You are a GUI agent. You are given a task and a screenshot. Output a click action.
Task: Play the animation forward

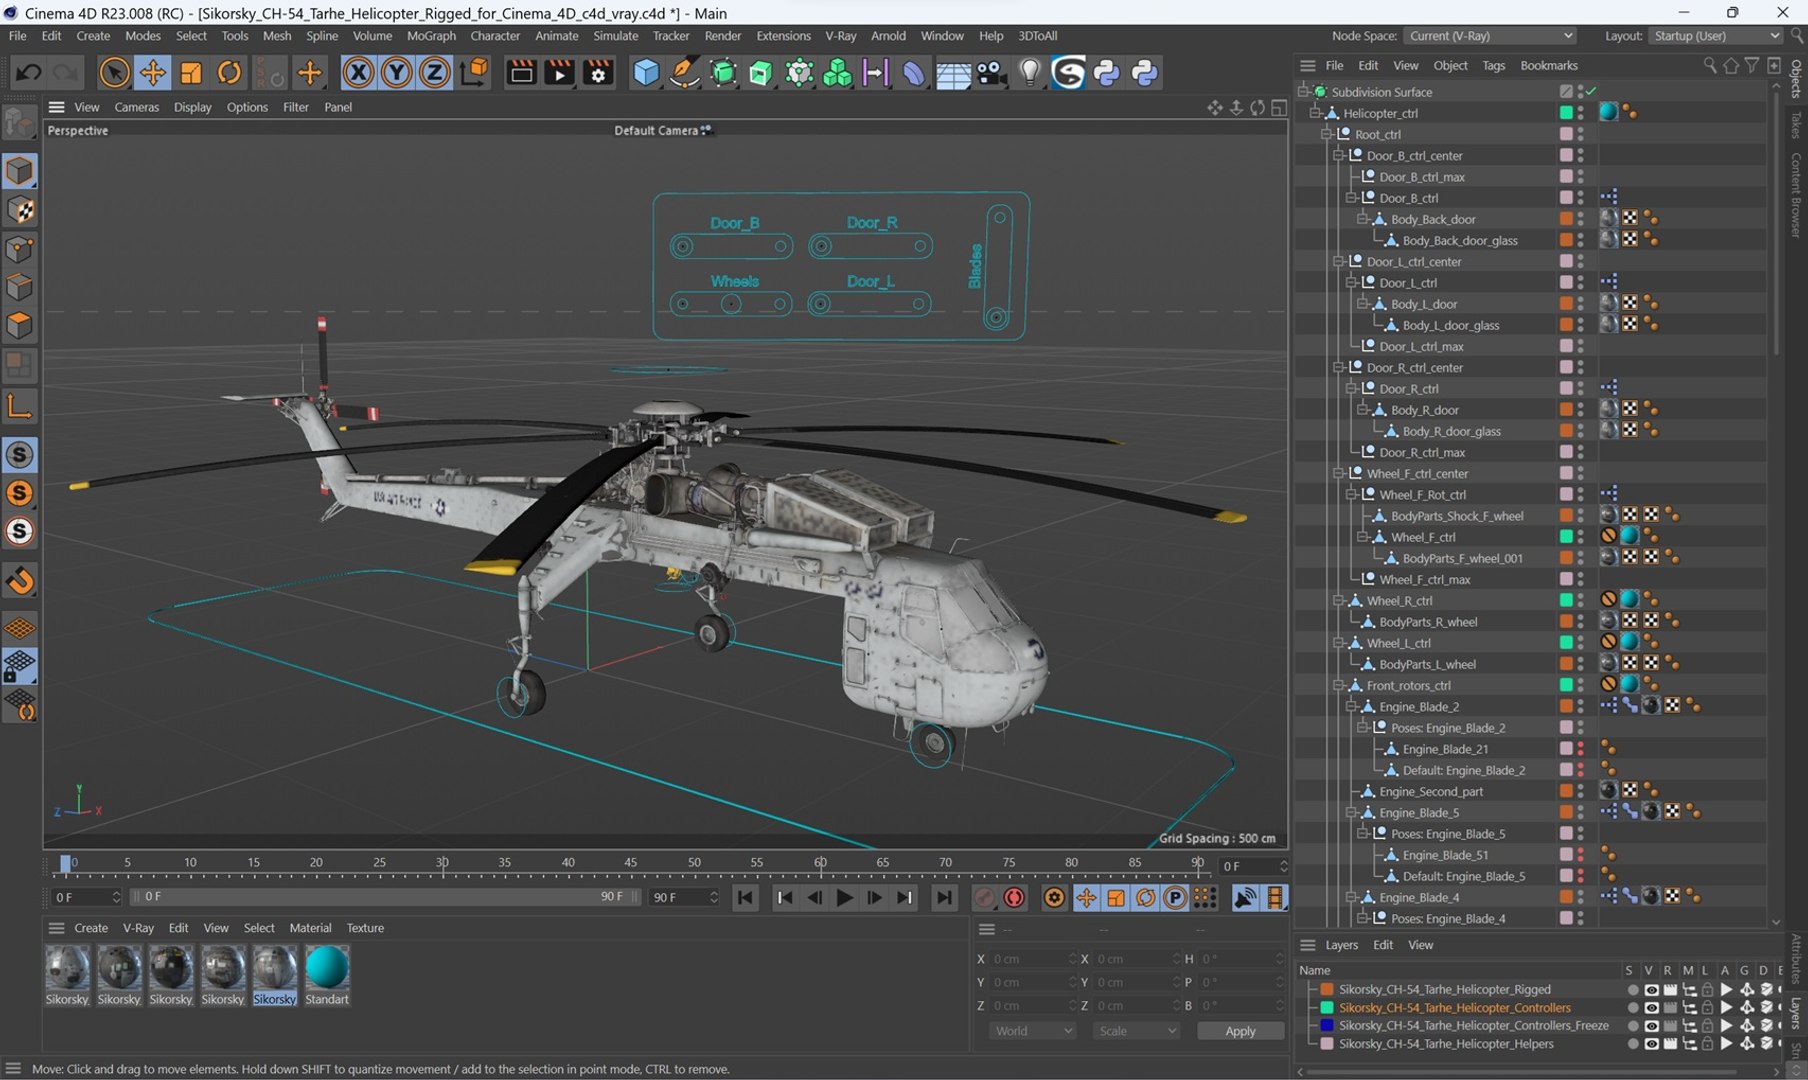pos(844,898)
